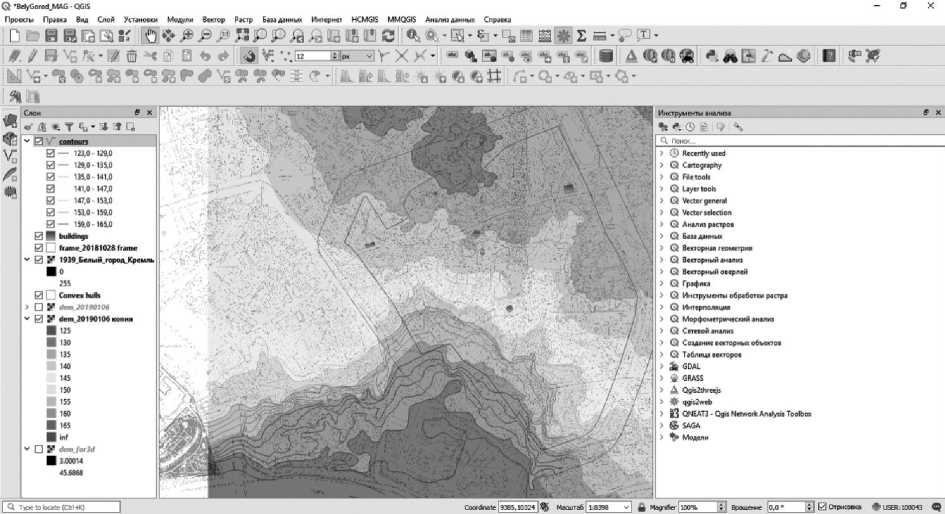
Task: Click the Open Attribute Table icon
Action: click(526, 36)
